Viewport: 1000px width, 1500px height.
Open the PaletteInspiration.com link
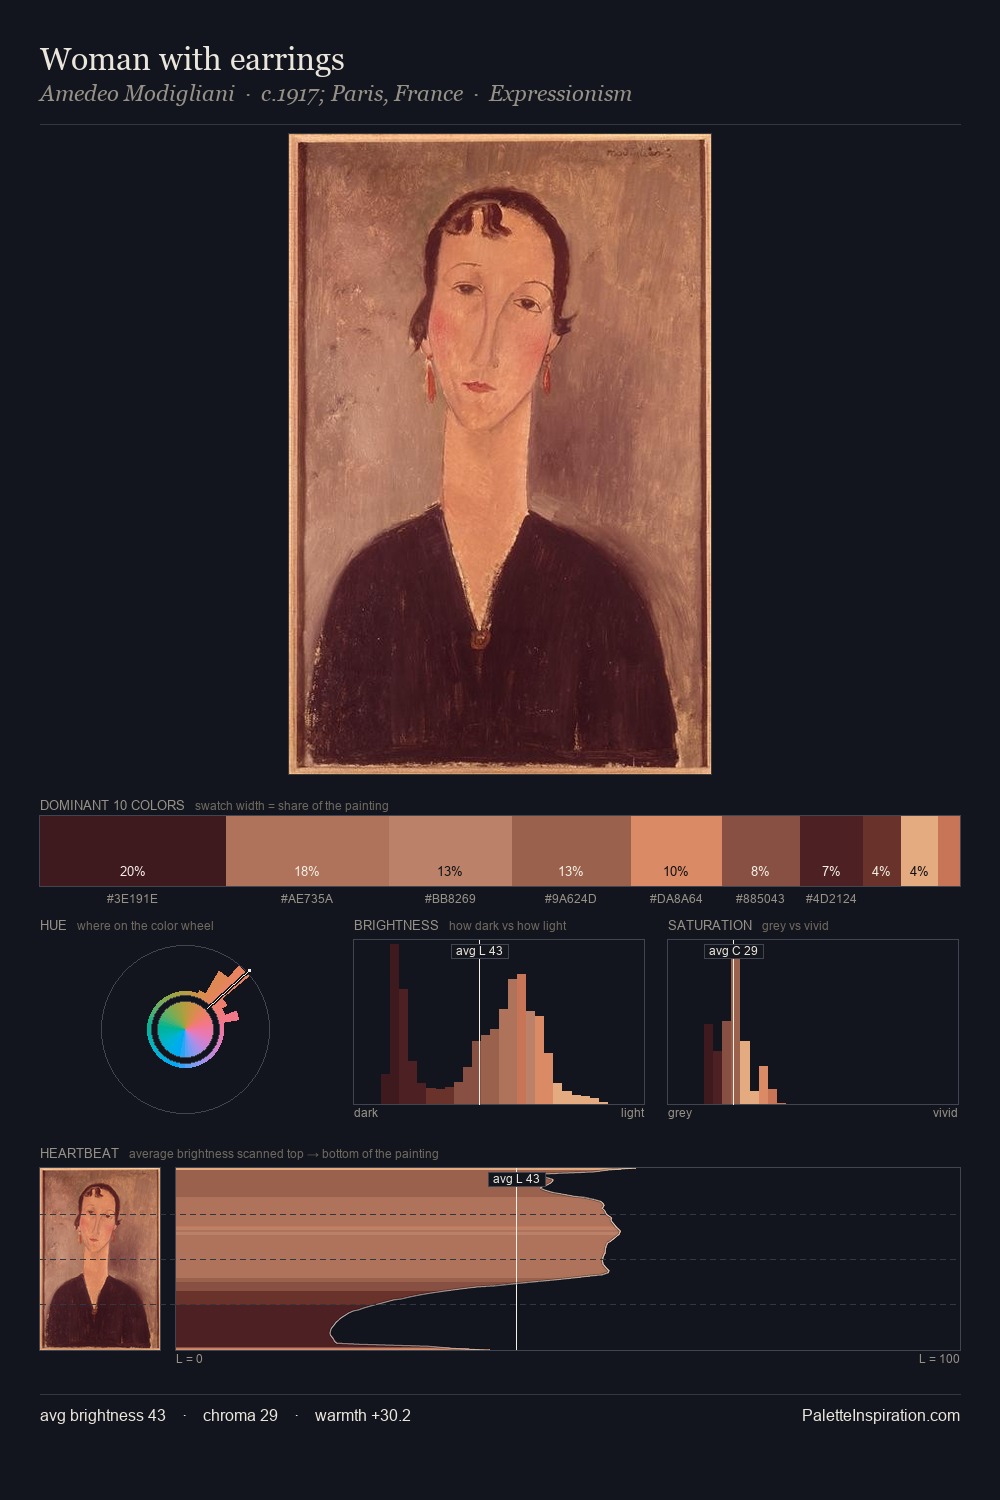[881, 1415]
